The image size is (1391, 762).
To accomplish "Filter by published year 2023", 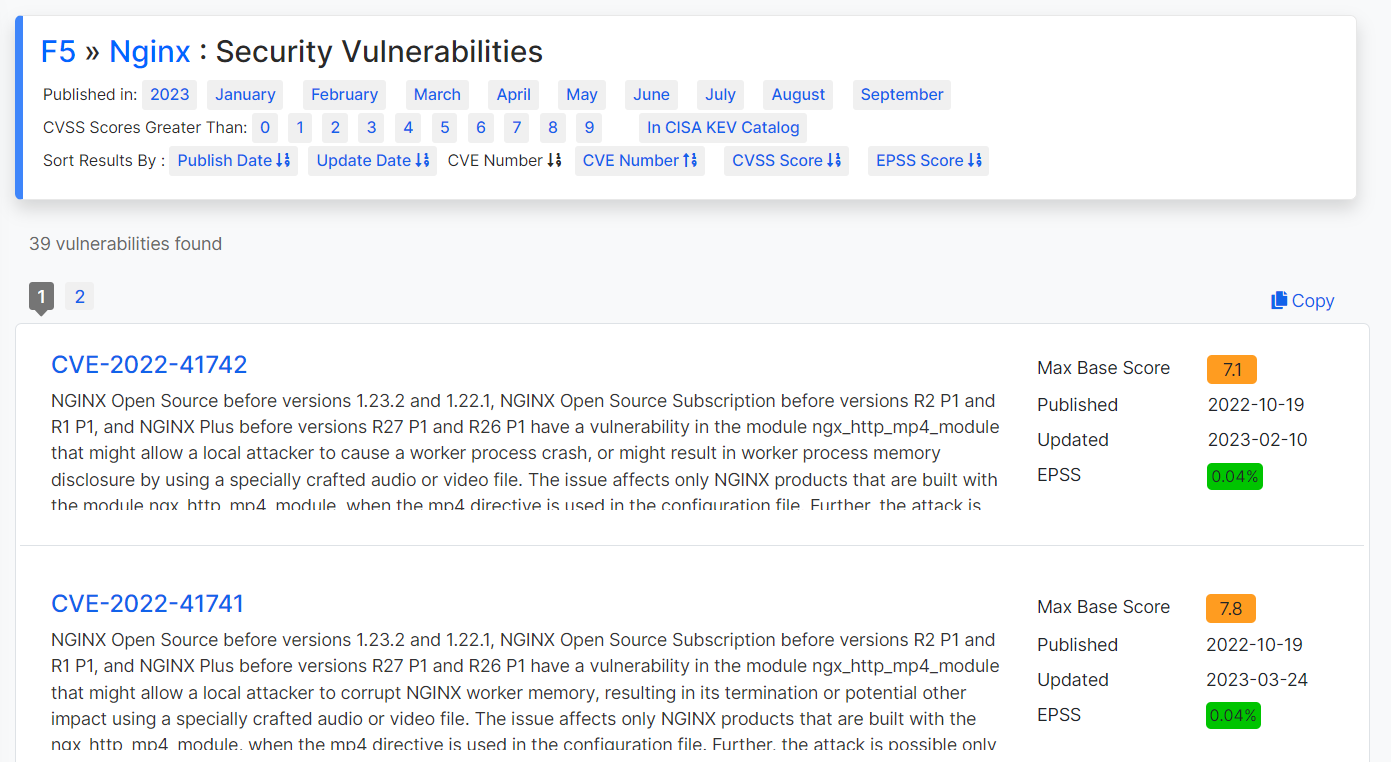I will pos(170,94).
